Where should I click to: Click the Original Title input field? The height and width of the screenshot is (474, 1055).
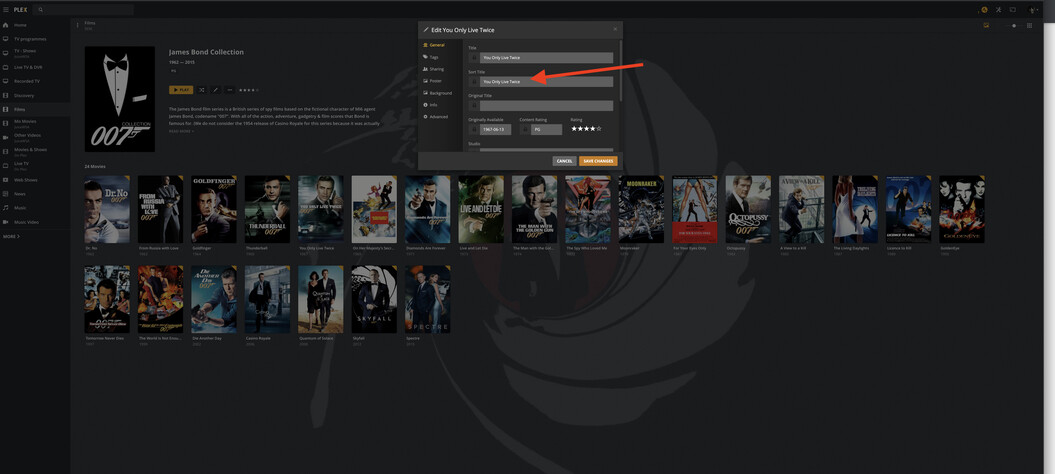pyautogui.click(x=546, y=106)
